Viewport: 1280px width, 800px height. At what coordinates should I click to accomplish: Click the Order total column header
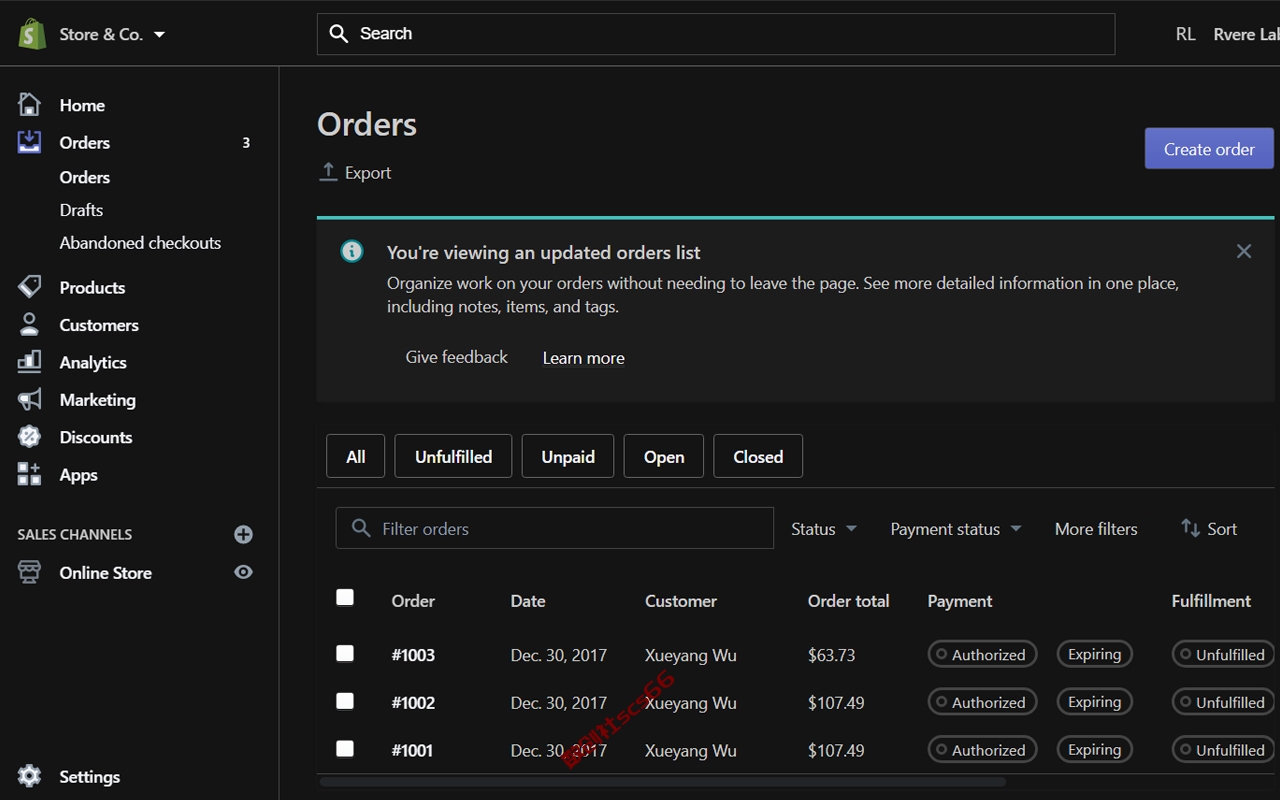click(x=848, y=601)
